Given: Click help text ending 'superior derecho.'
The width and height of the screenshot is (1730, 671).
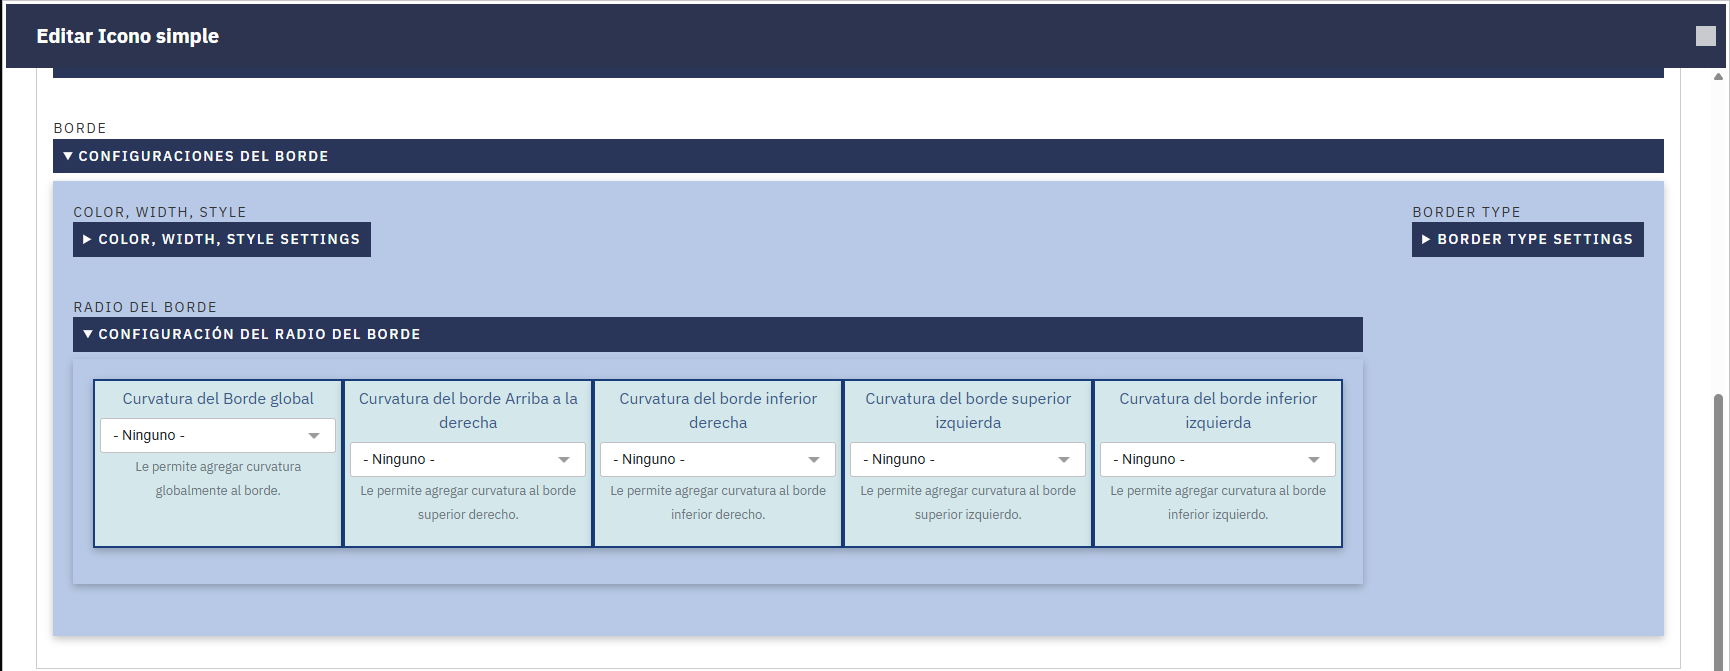Looking at the screenshot, I should pyautogui.click(x=468, y=502).
